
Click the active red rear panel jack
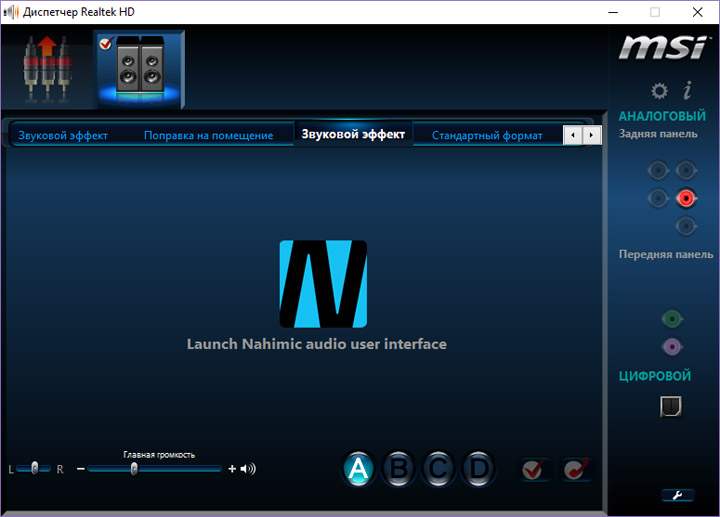click(686, 198)
